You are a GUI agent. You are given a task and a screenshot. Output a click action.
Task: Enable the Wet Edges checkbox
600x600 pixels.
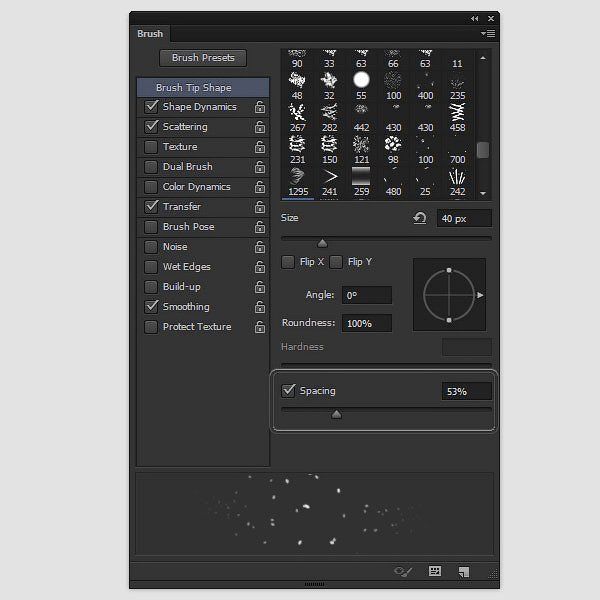coord(151,267)
